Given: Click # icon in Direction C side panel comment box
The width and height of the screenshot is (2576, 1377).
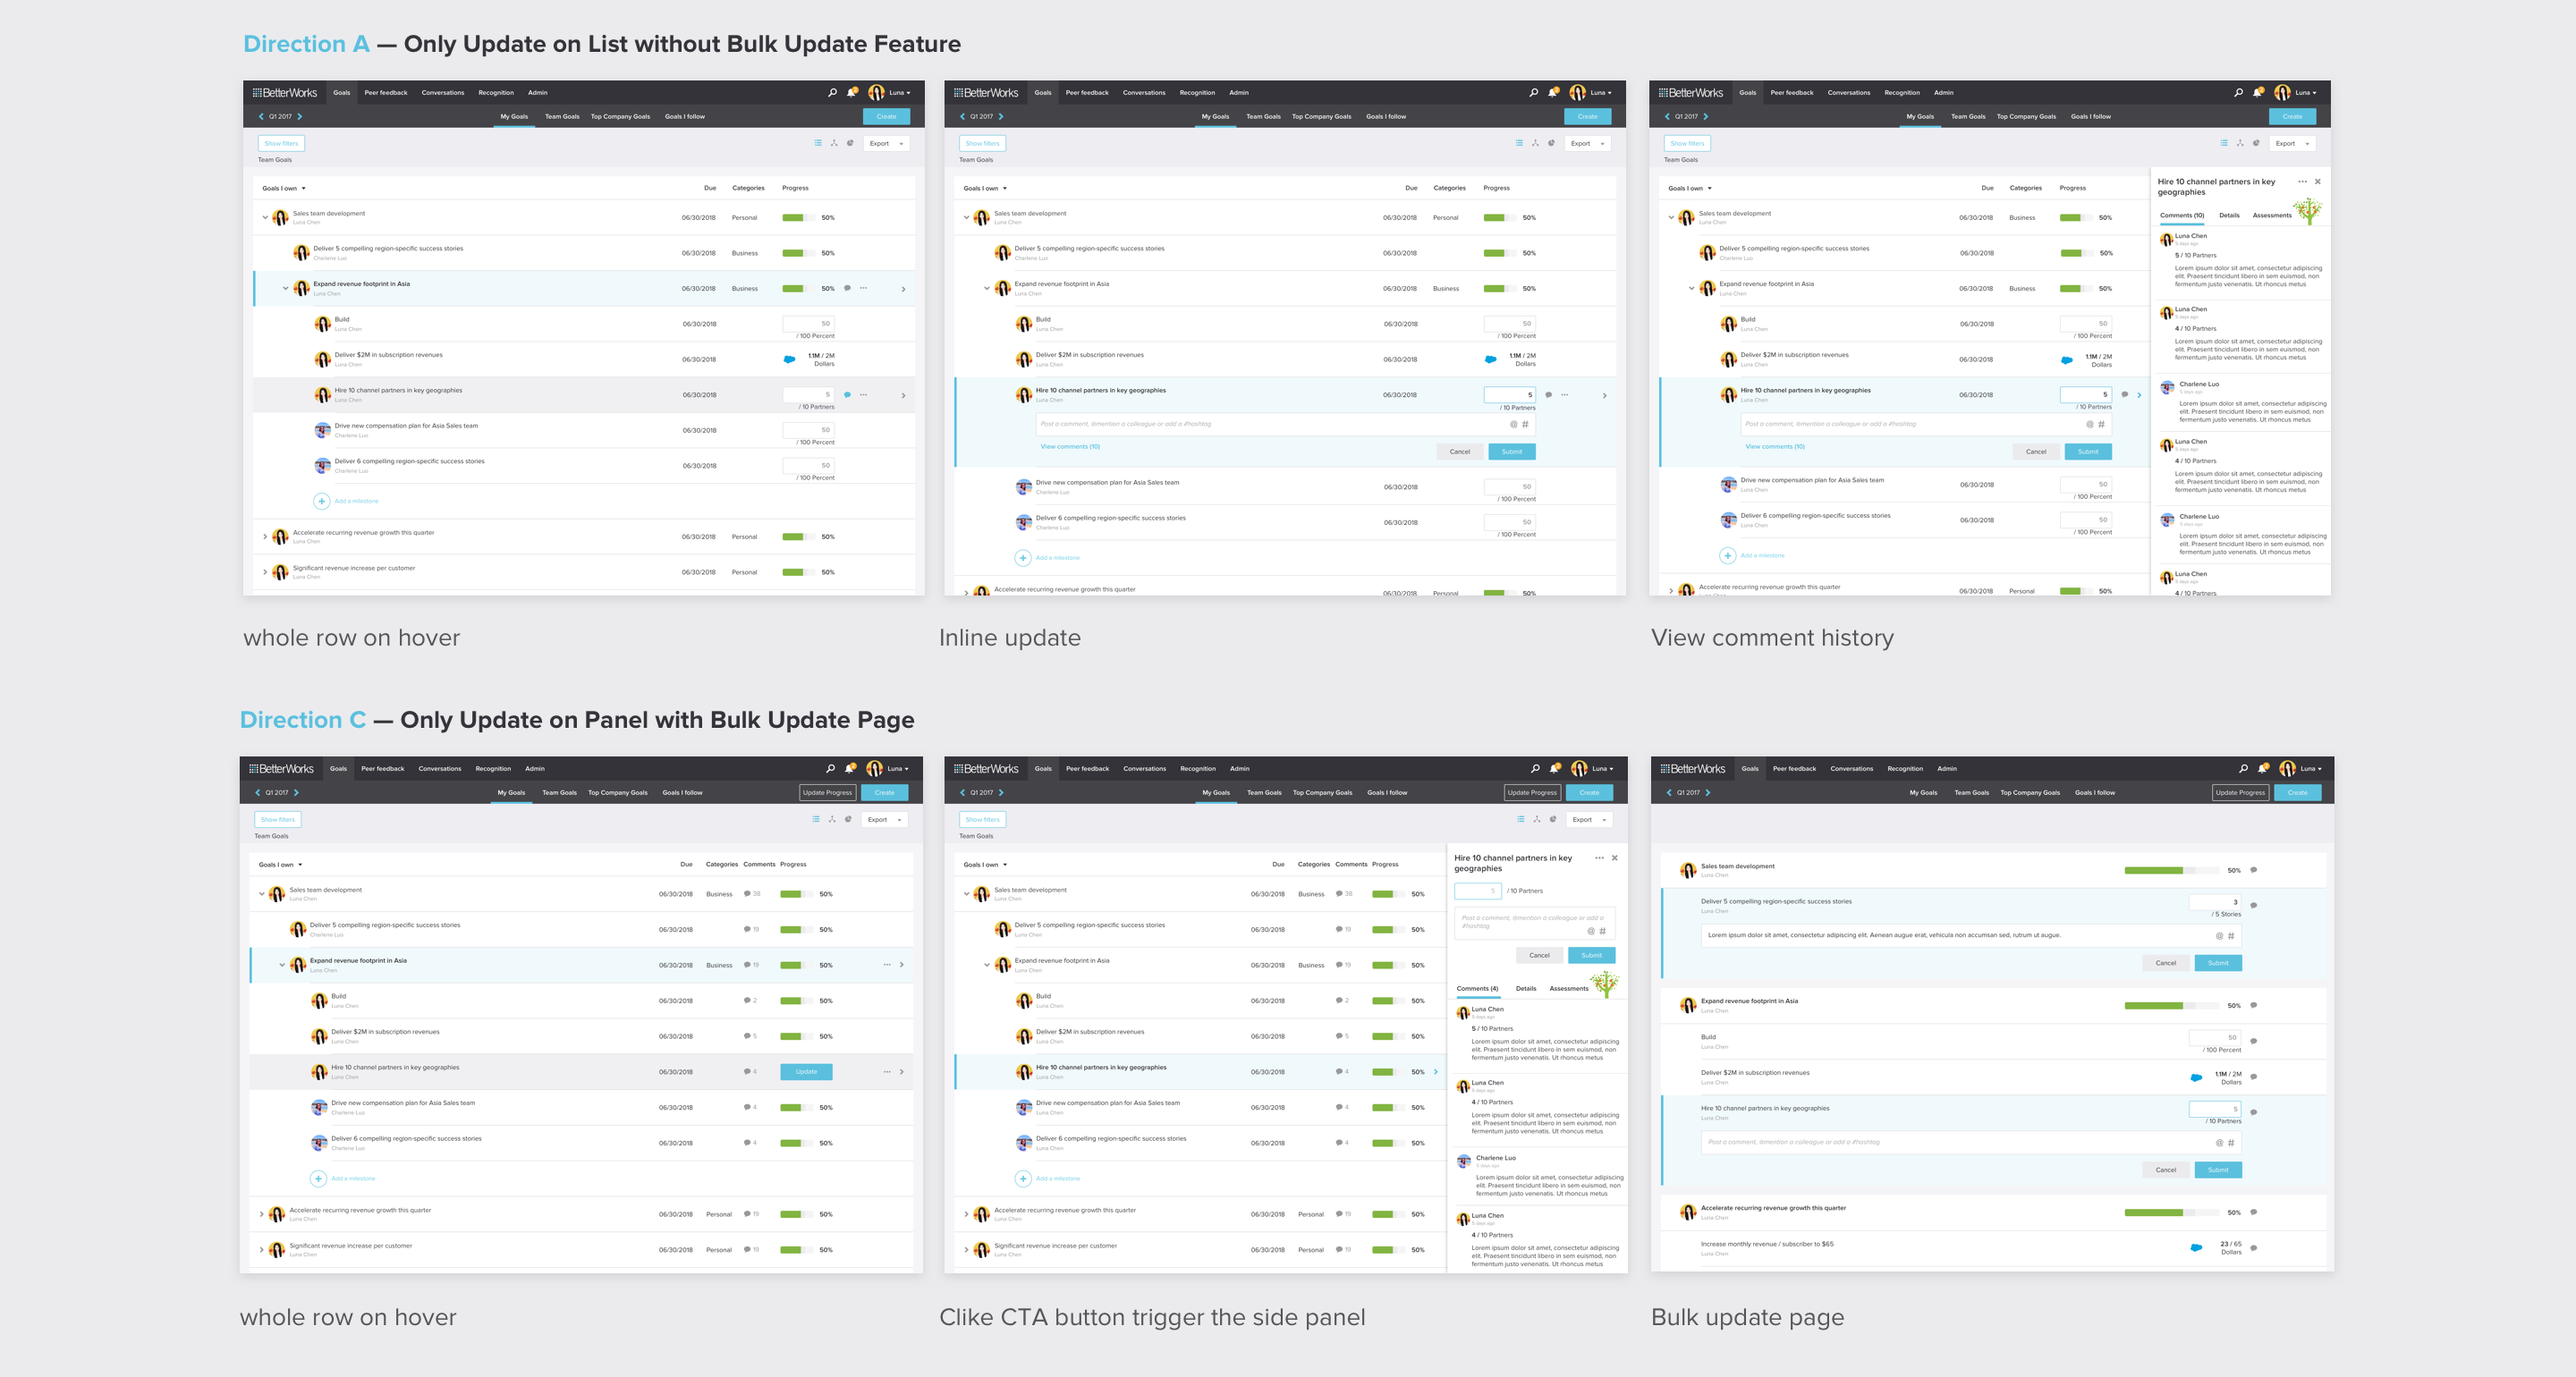Looking at the screenshot, I should point(1602,931).
